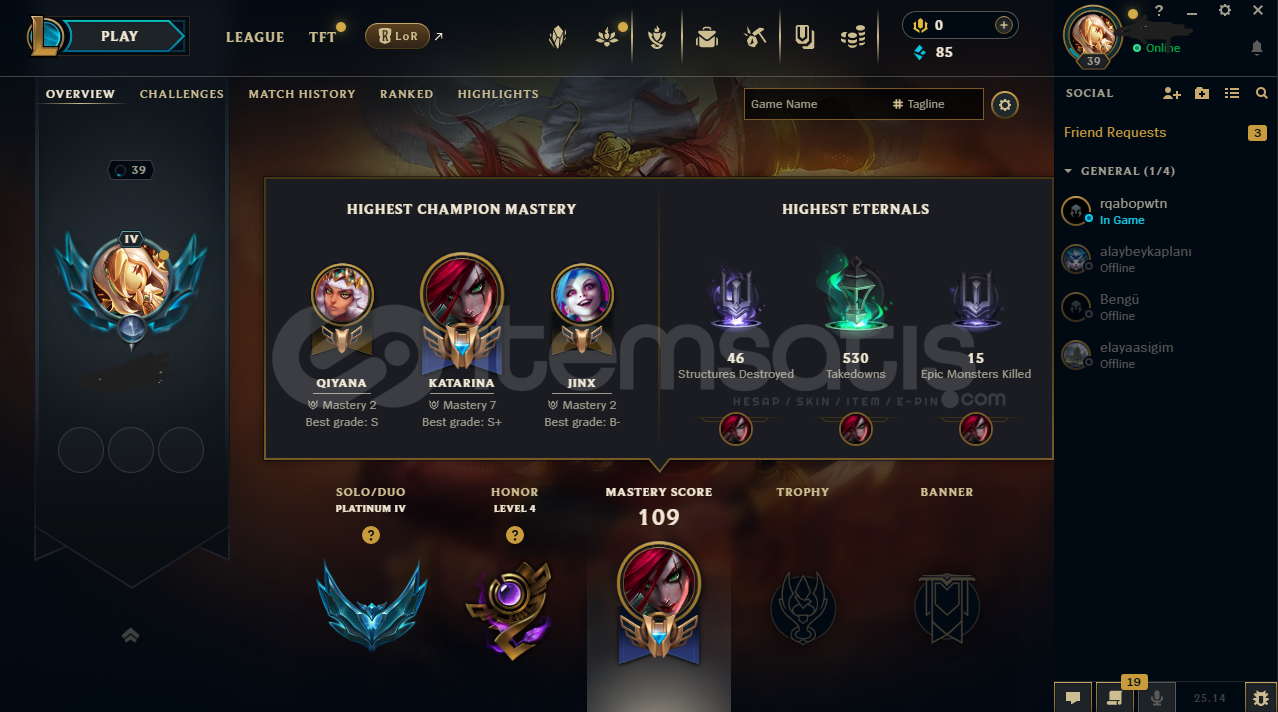Open Friend Requests link
1278x712 pixels.
point(1115,132)
